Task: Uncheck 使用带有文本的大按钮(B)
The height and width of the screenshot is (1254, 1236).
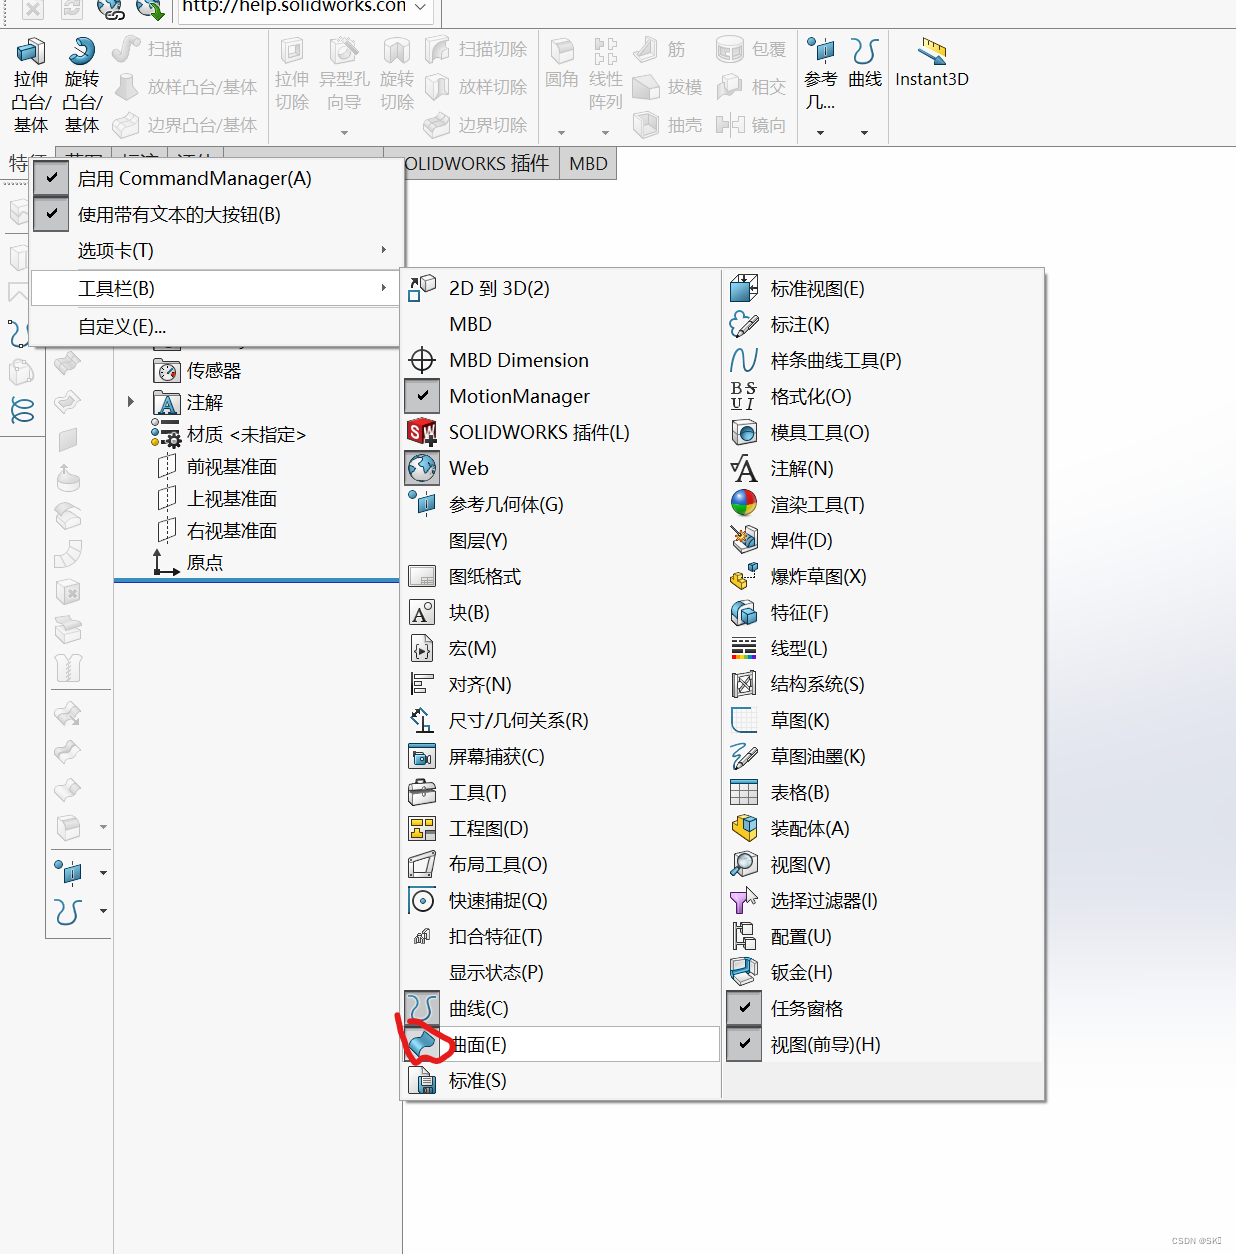Action: point(216,214)
